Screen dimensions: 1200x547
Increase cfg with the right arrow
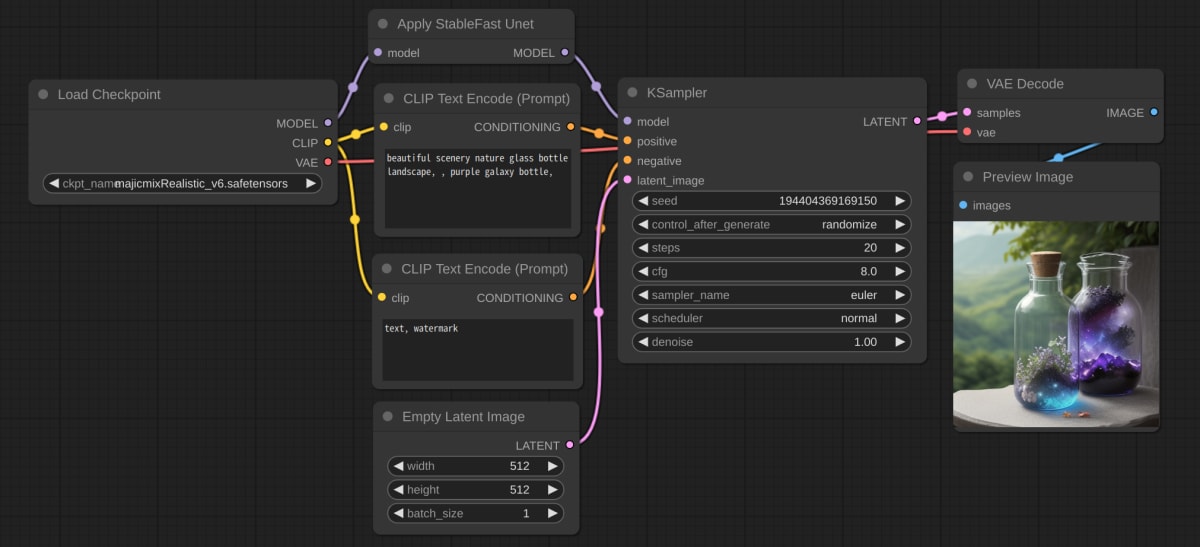(x=900, y=271)
